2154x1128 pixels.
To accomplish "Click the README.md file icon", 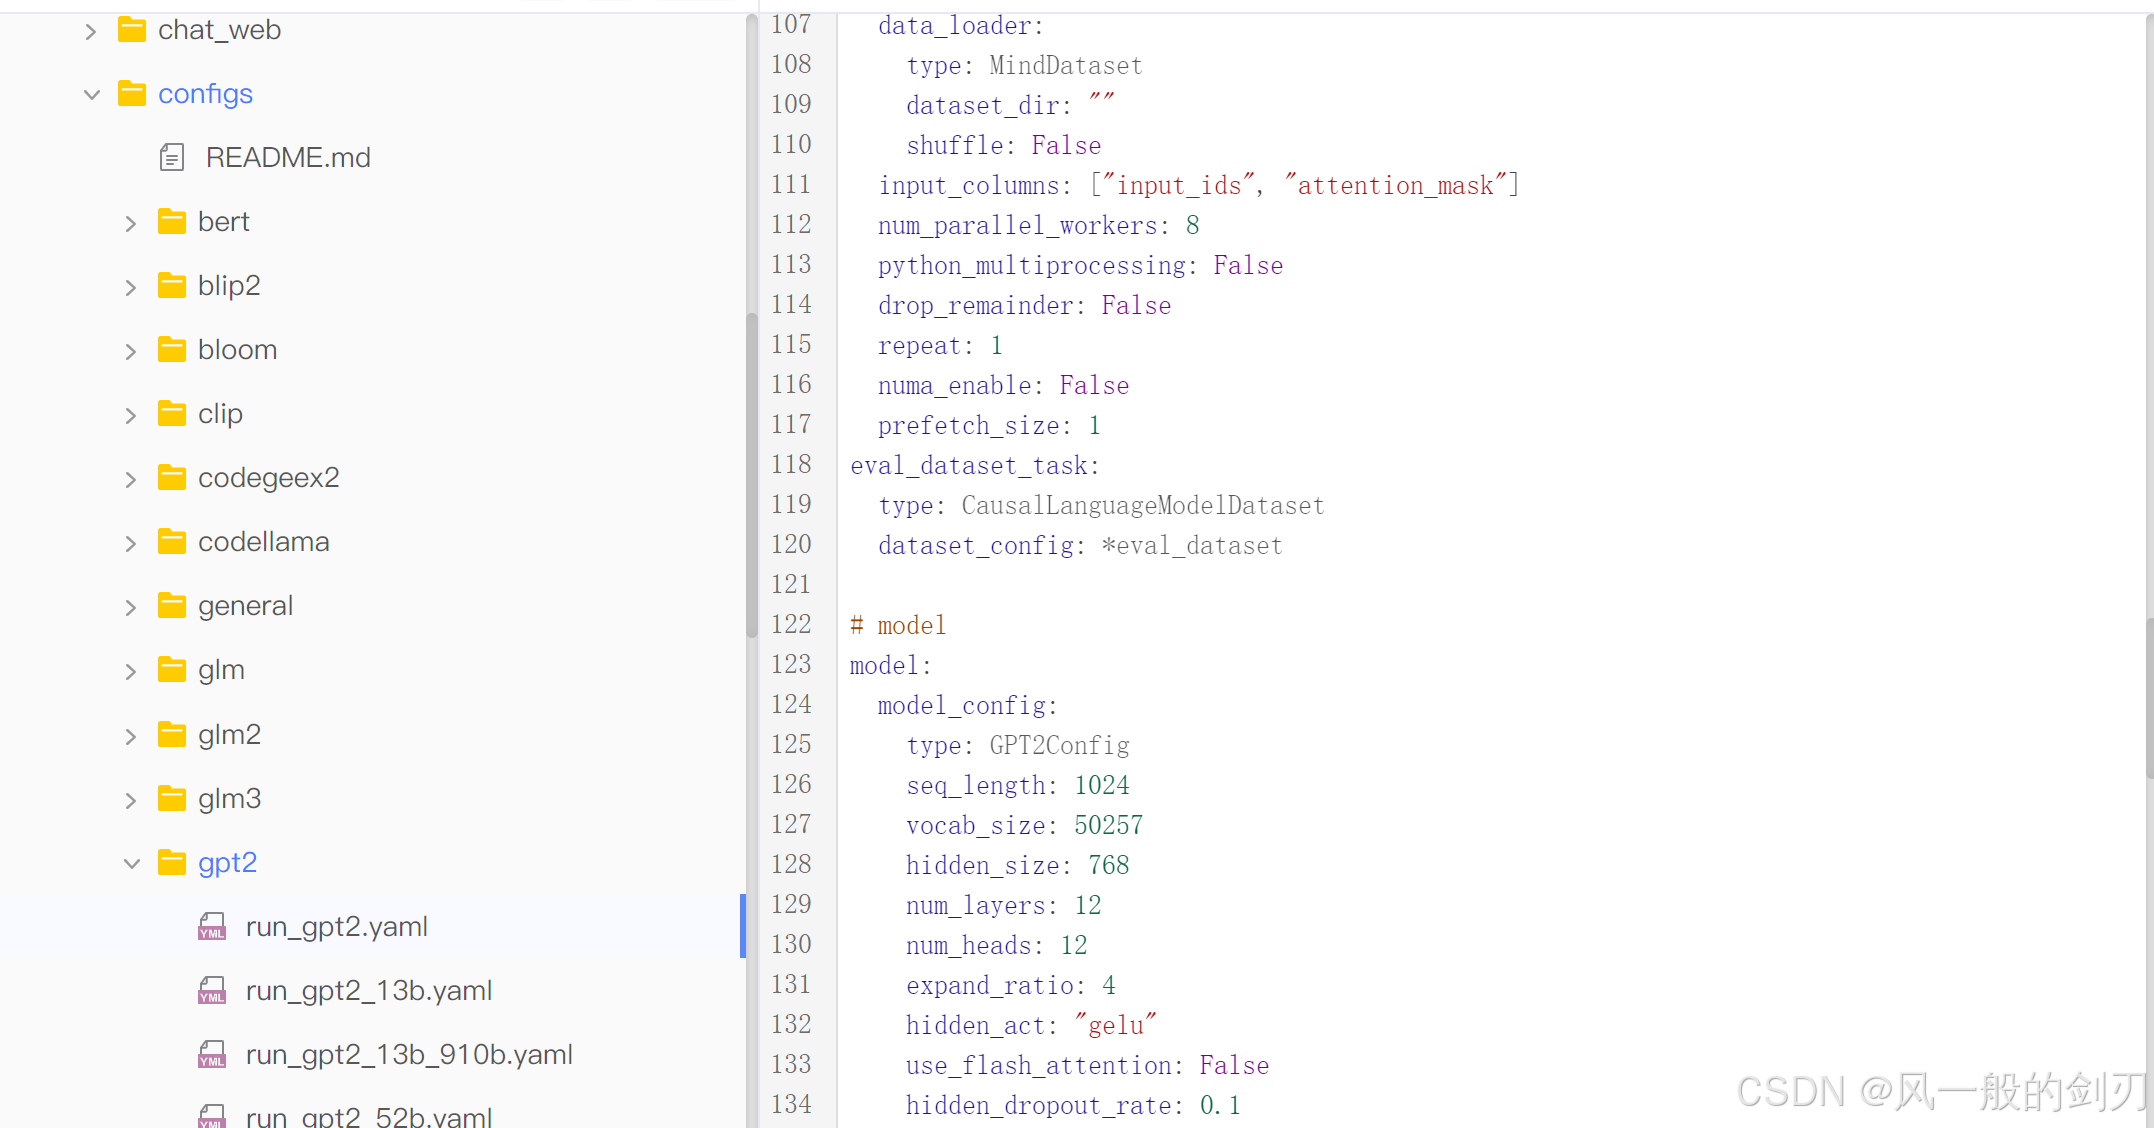I will tap(172, 158).
